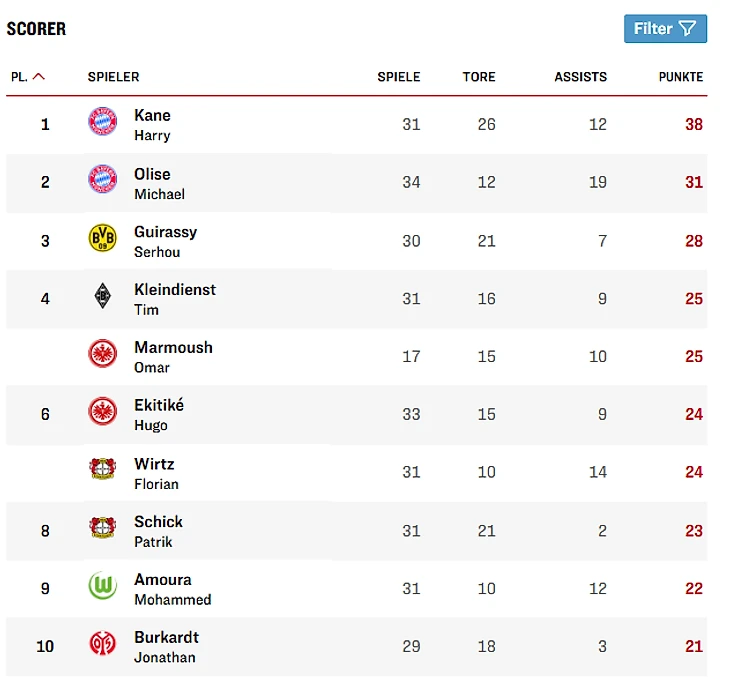Open the Filter button

[665, 28]
